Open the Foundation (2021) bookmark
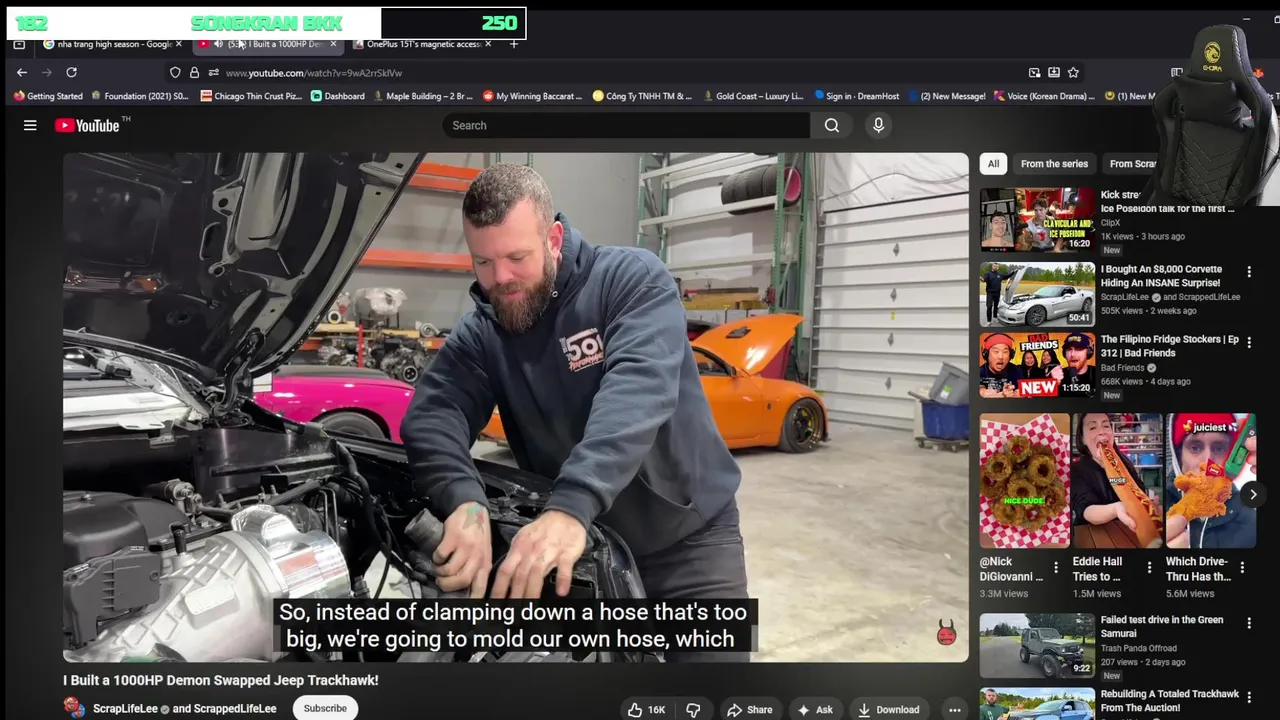The width and height of the screenshot is (1280, 720). tap(139, 96)
